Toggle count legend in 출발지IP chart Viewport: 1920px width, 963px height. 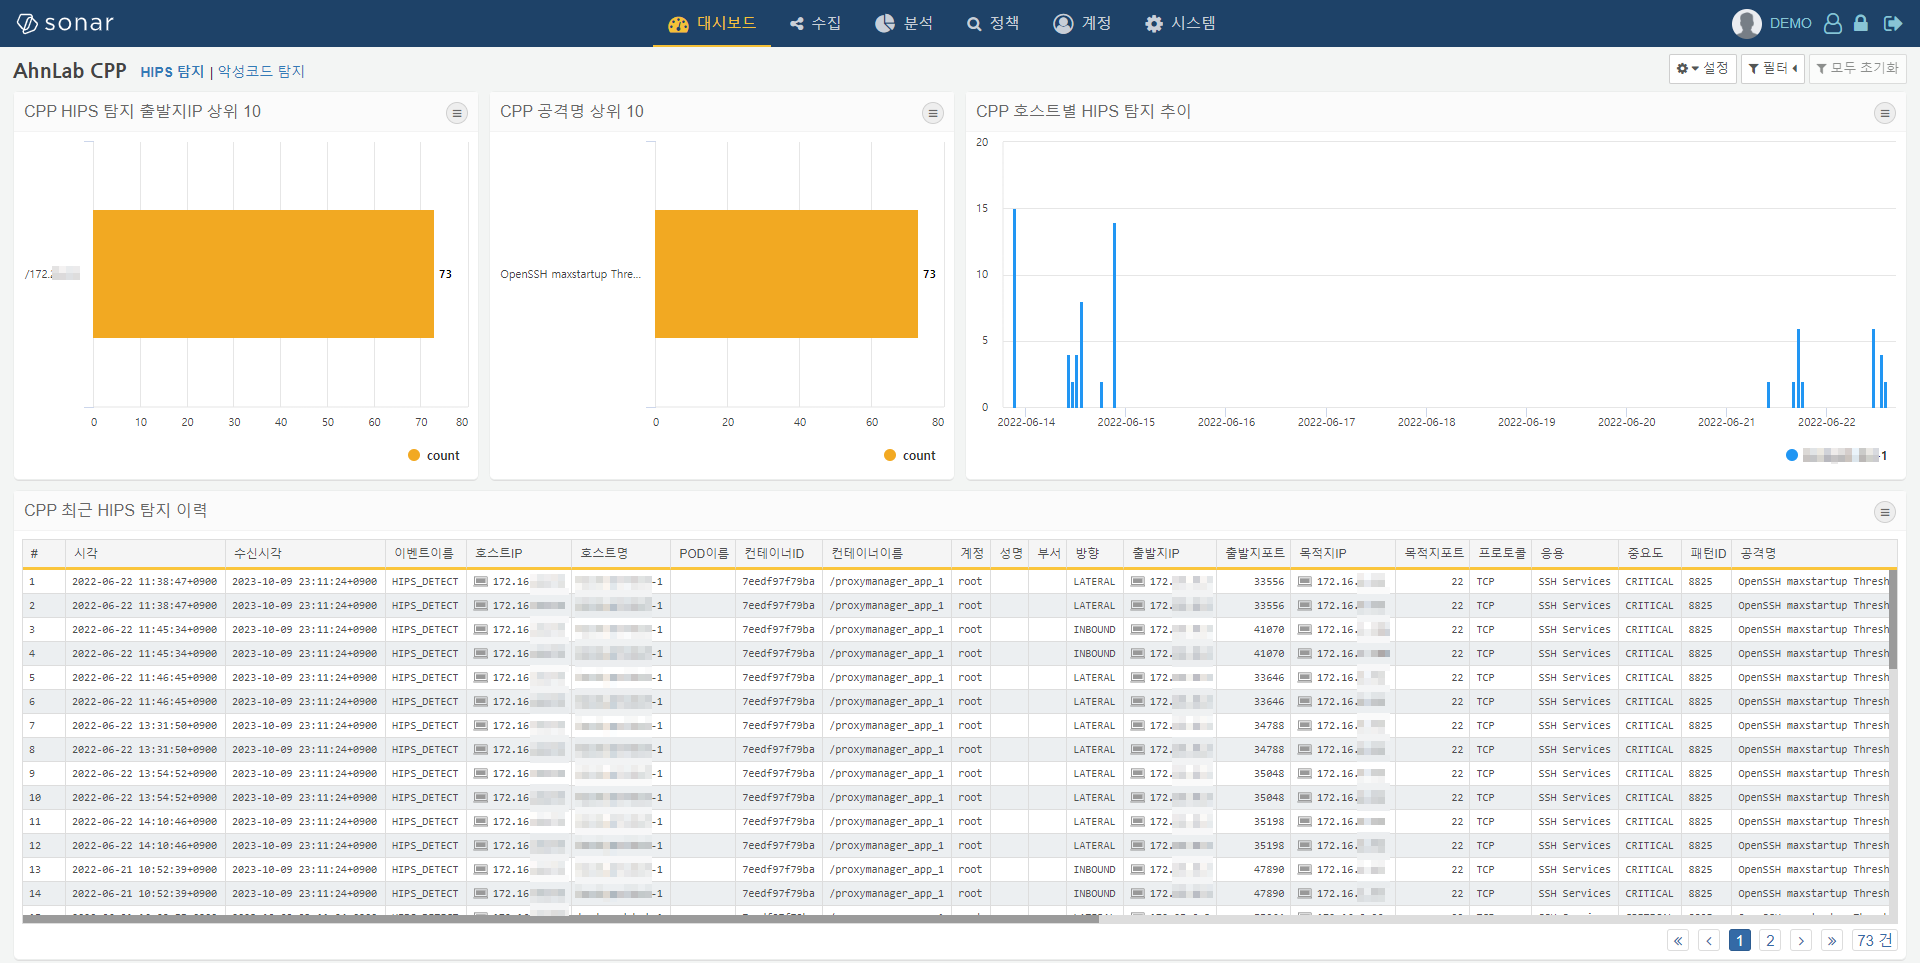coord(434,455)
